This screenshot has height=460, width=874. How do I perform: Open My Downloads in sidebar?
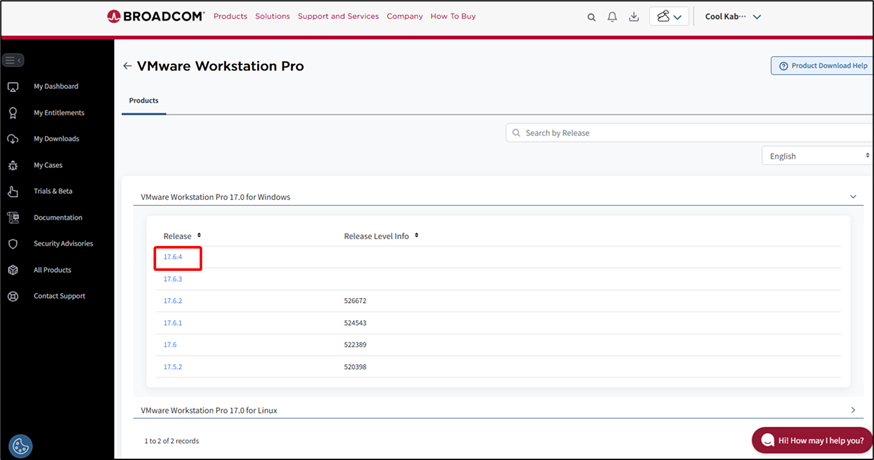[56, 139]
